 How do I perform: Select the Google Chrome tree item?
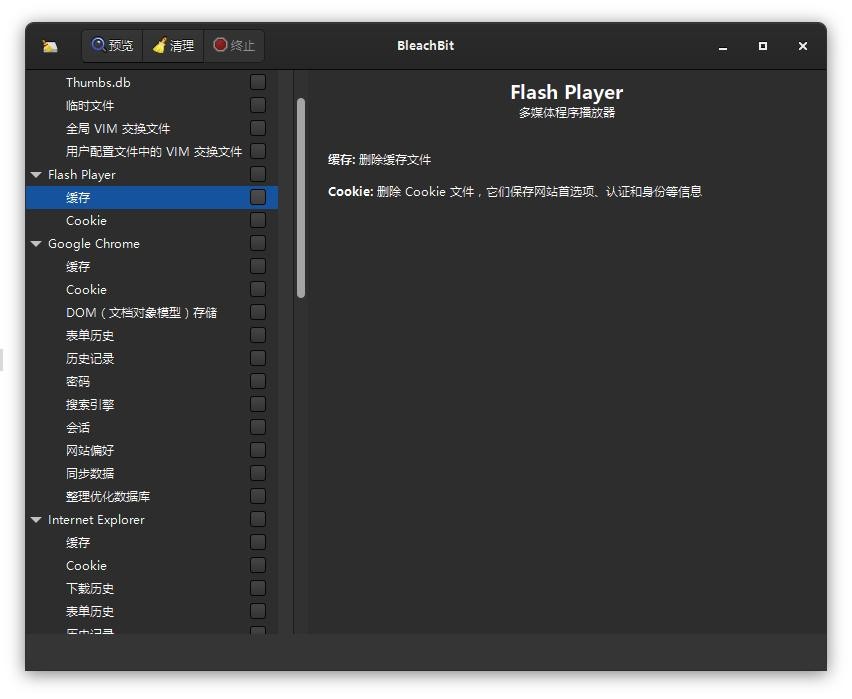tap(152, 244)
